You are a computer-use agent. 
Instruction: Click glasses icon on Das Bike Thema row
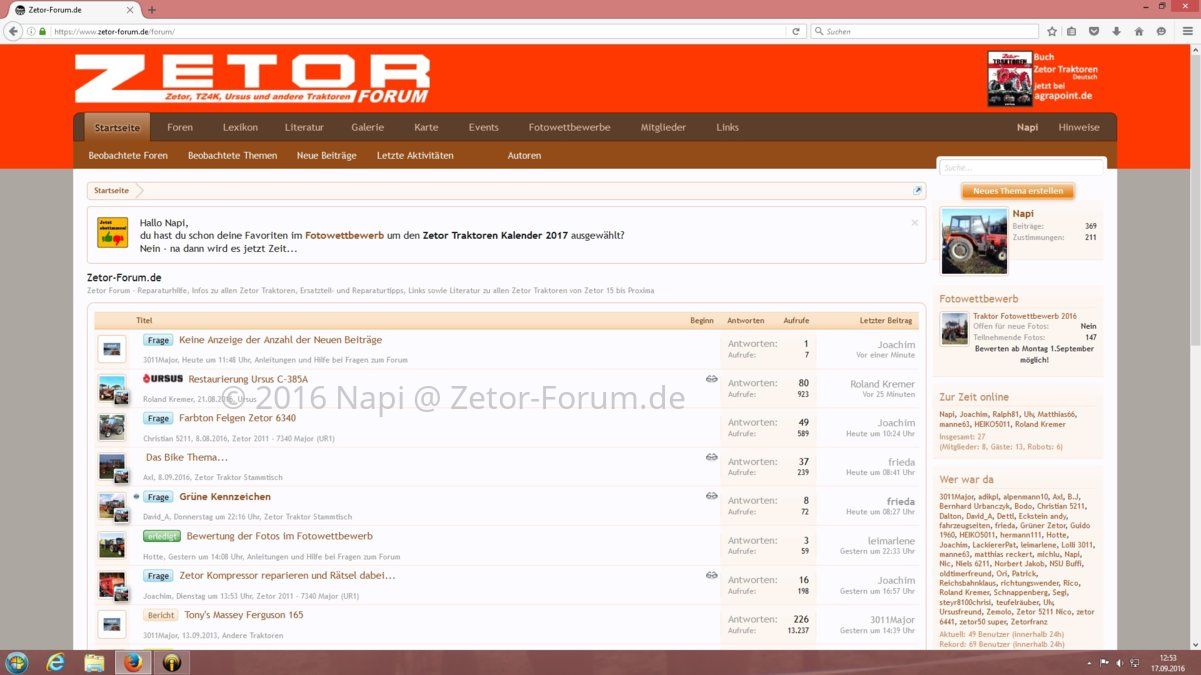tap(711, 457)
